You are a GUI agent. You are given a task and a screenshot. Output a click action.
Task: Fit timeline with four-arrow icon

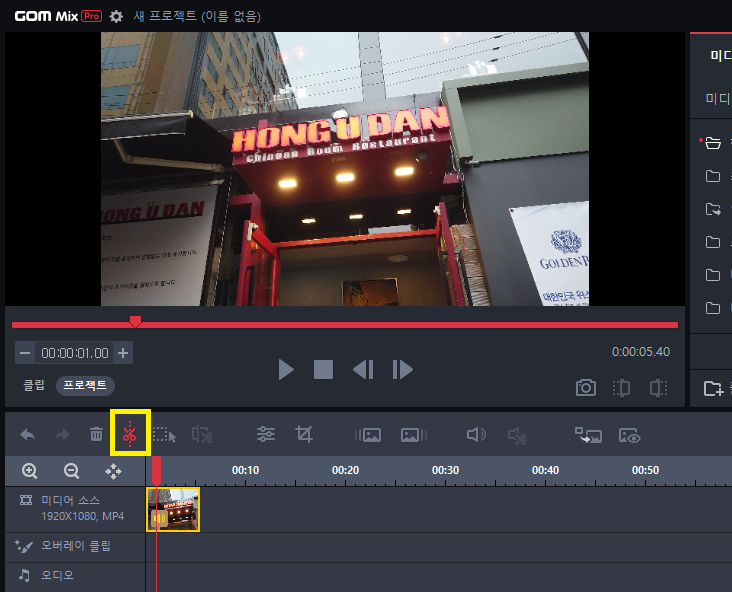click(x=113, y=472)
